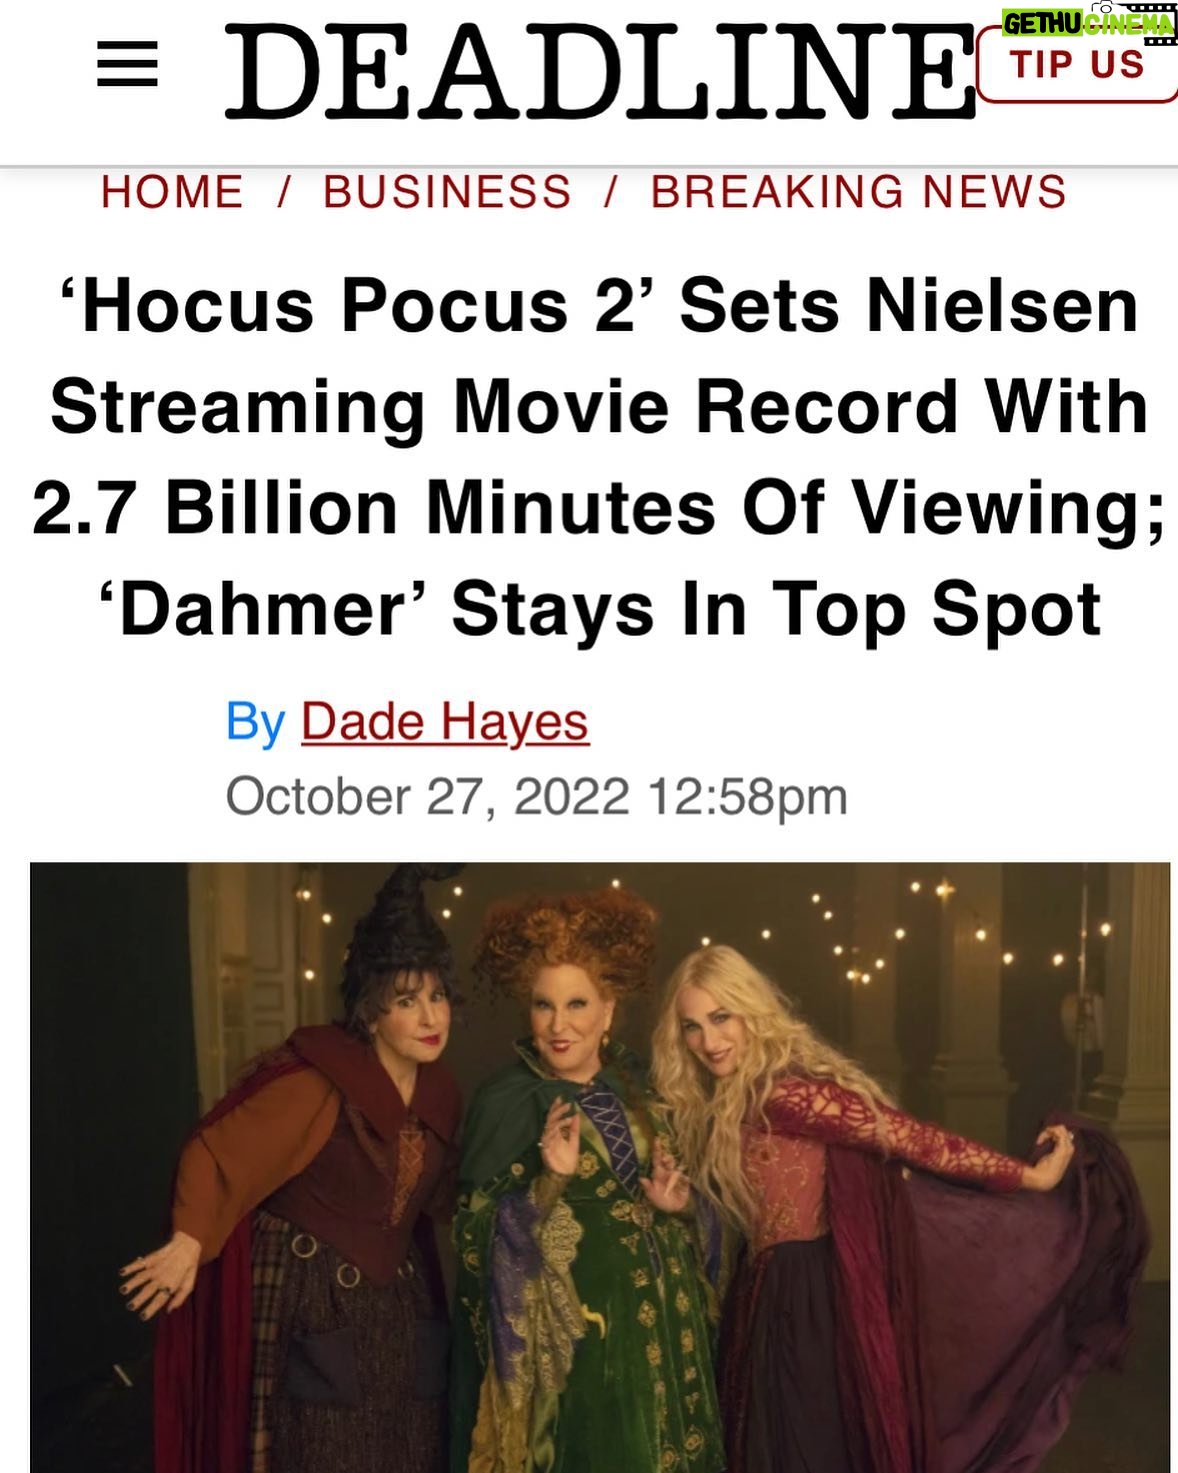Open the BUSINESS breadcrumb section
The height and width of the screenshot is (1473, 1178).
click(447, 192)
